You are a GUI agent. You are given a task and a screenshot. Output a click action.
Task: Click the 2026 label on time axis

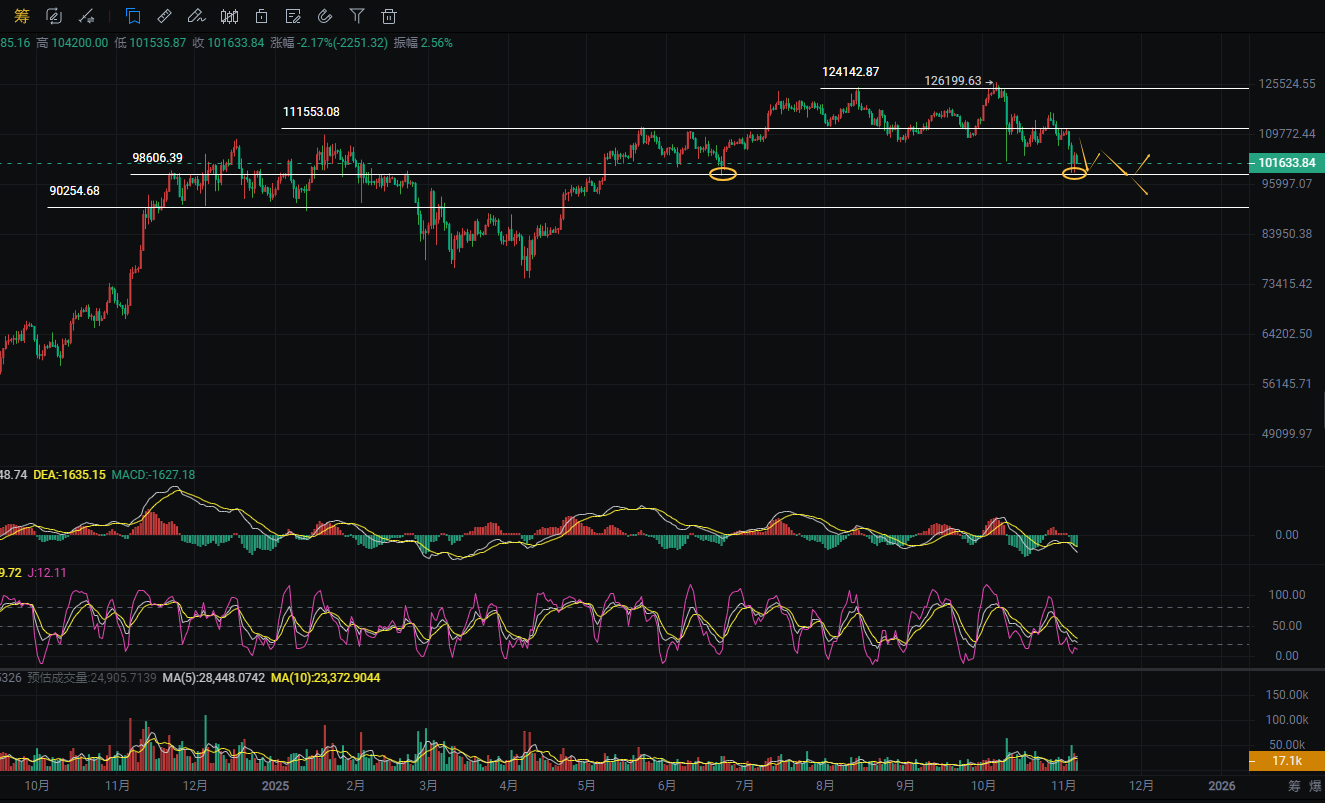click(1221, 786)
